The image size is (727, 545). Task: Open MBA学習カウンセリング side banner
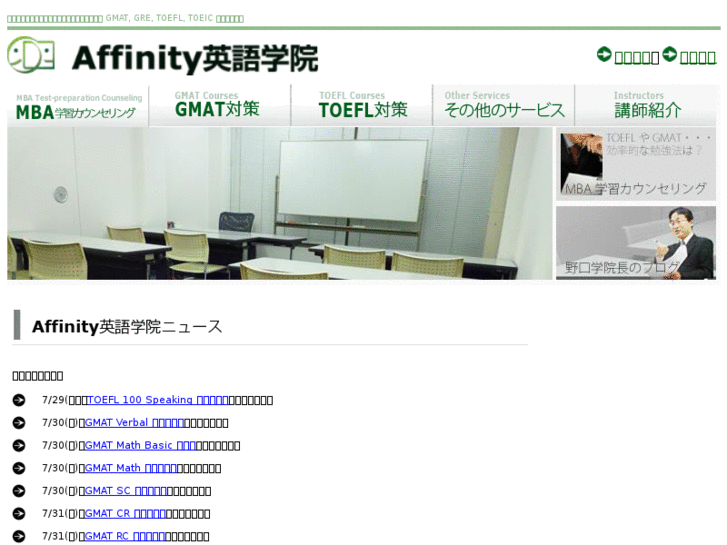click(x=636, y=164)
